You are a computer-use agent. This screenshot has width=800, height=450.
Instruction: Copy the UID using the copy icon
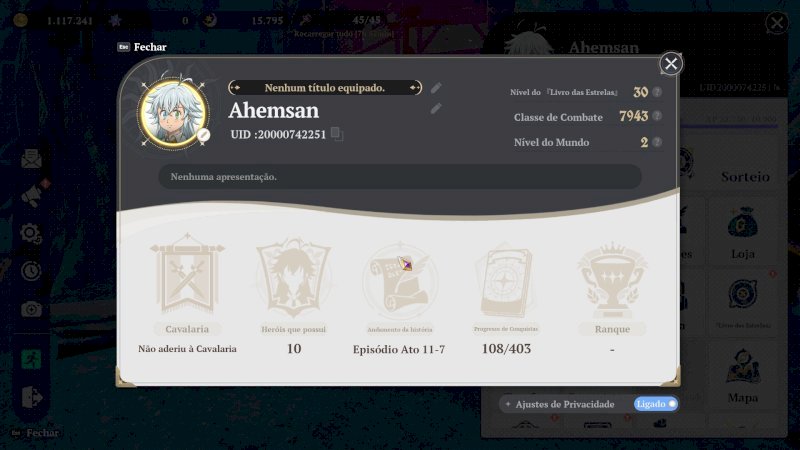(x=337, y=134)
